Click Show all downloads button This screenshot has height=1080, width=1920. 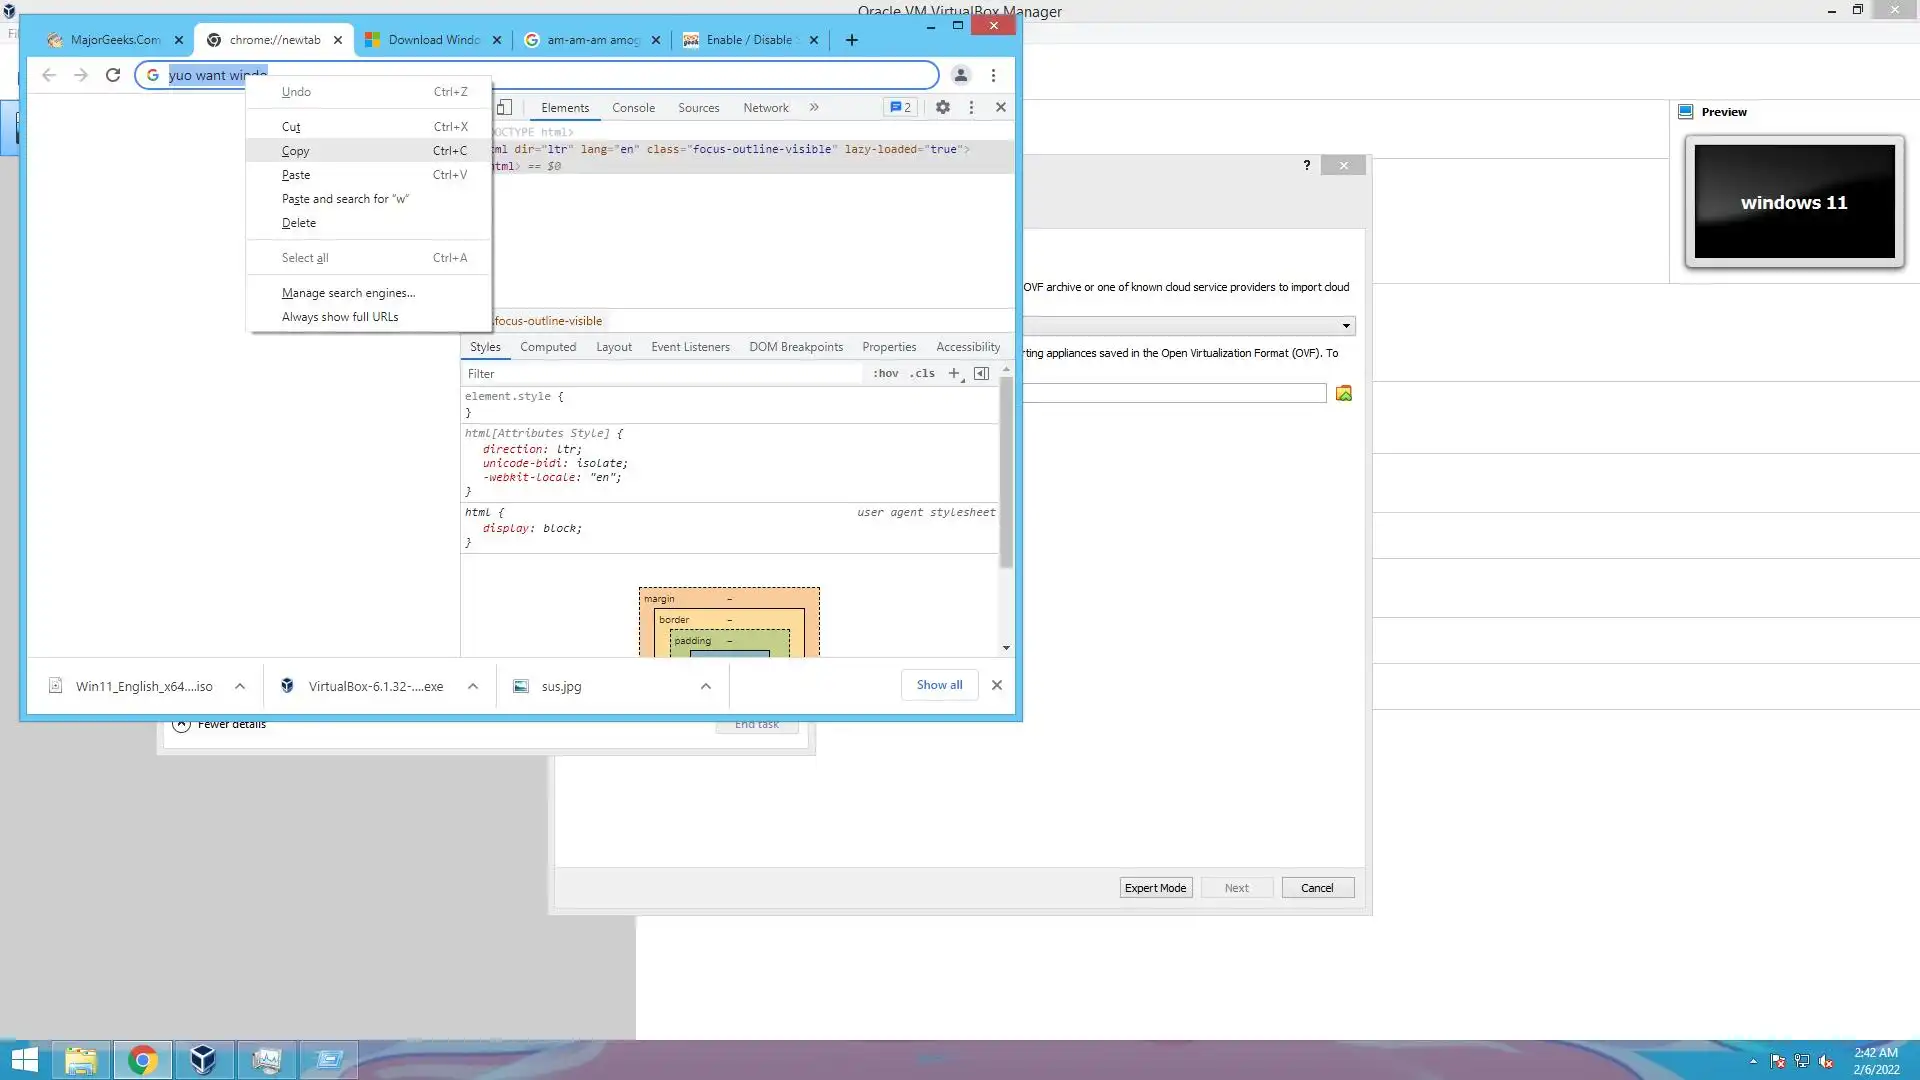click(939, 685)
